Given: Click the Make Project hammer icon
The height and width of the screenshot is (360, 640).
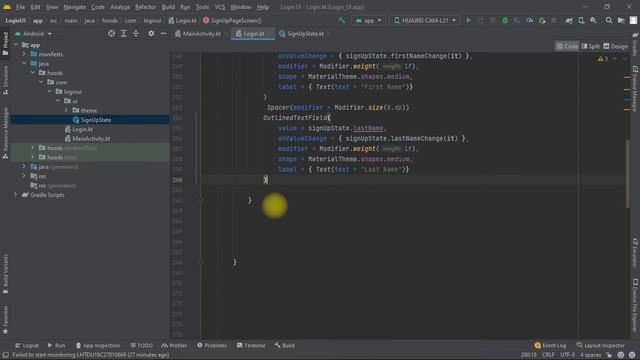Looking at the screenshot, I should click(342, 20).
